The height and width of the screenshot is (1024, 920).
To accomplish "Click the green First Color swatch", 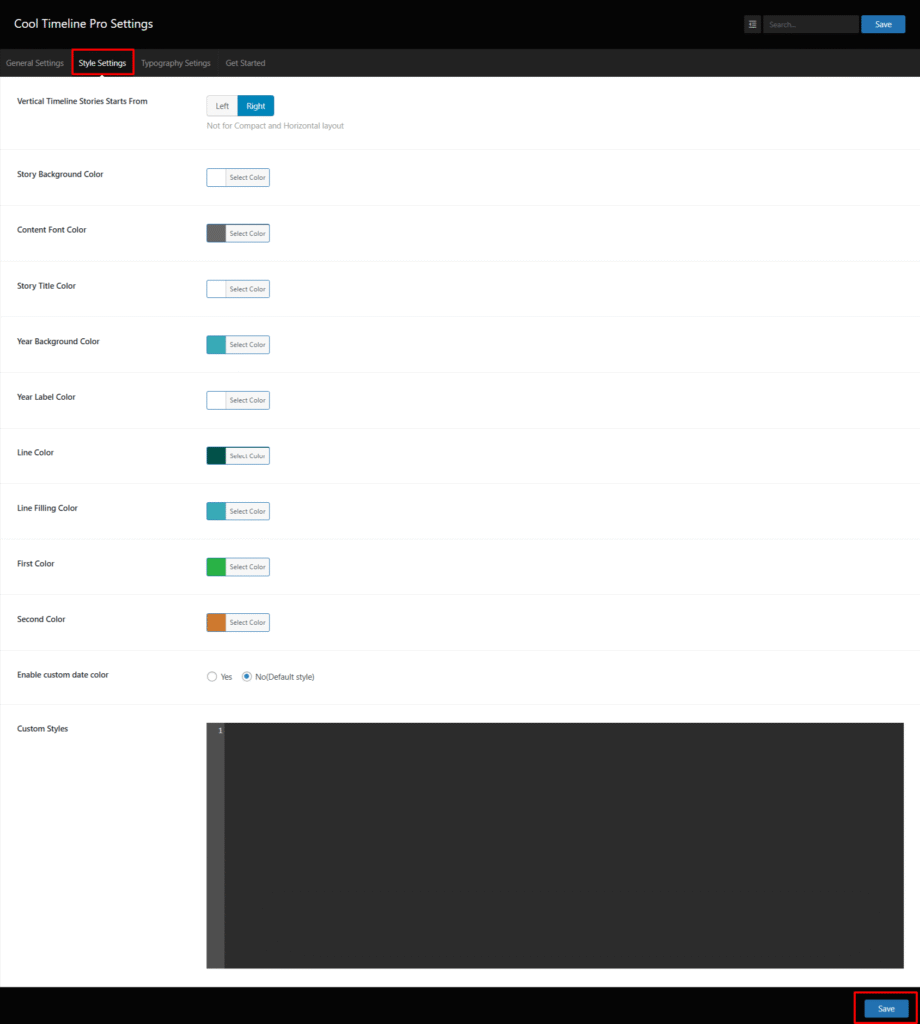I will coord(217,566).
